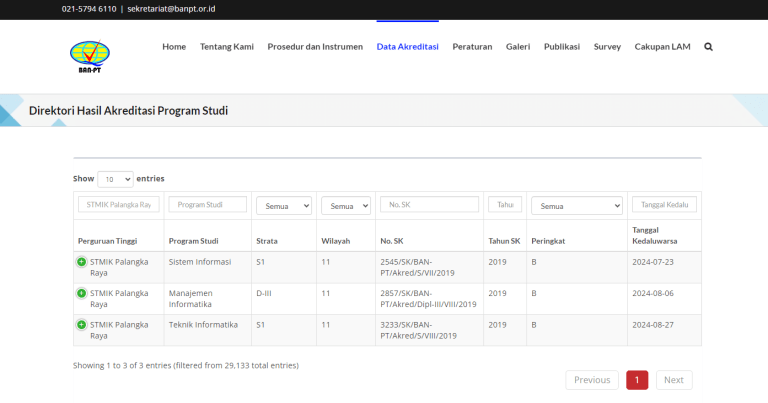This screenshot has height=403, width=768.
Task: Open Prosedur dan Instrumen menu
Action: [x=315, y=47]
